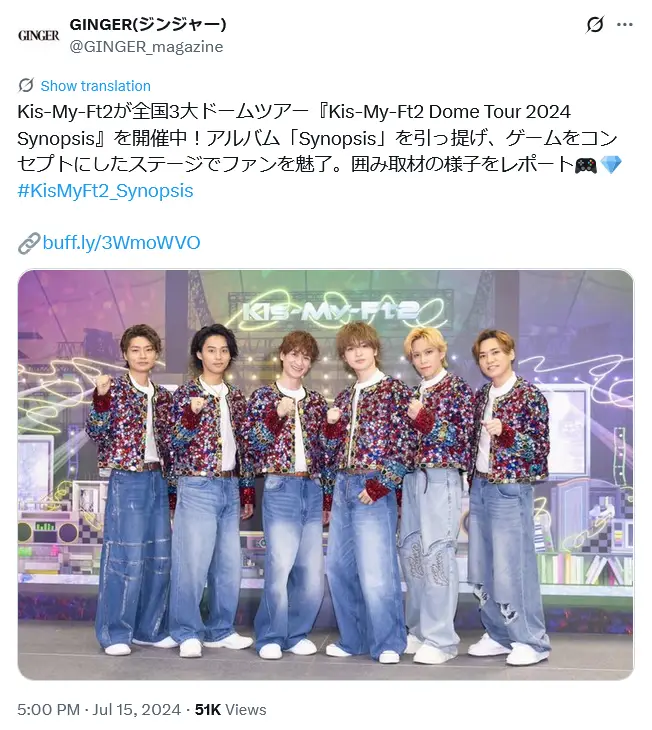Image resolution: width=652 pixels, height=730 pixels.
Task: Click the blue gem emoji in tweet
Action: click(x=611, y=165)
